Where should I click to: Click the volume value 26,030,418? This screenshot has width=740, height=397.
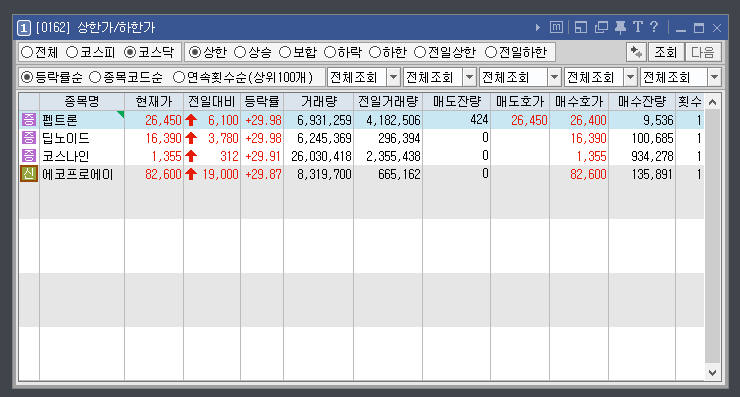pyautogui.click(x=321, y=156)
